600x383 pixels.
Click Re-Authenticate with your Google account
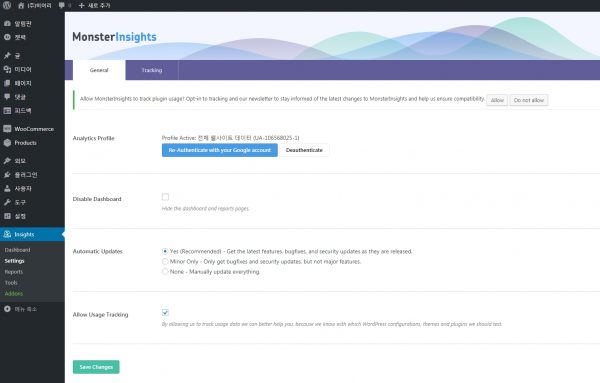(x=220, y=150)
